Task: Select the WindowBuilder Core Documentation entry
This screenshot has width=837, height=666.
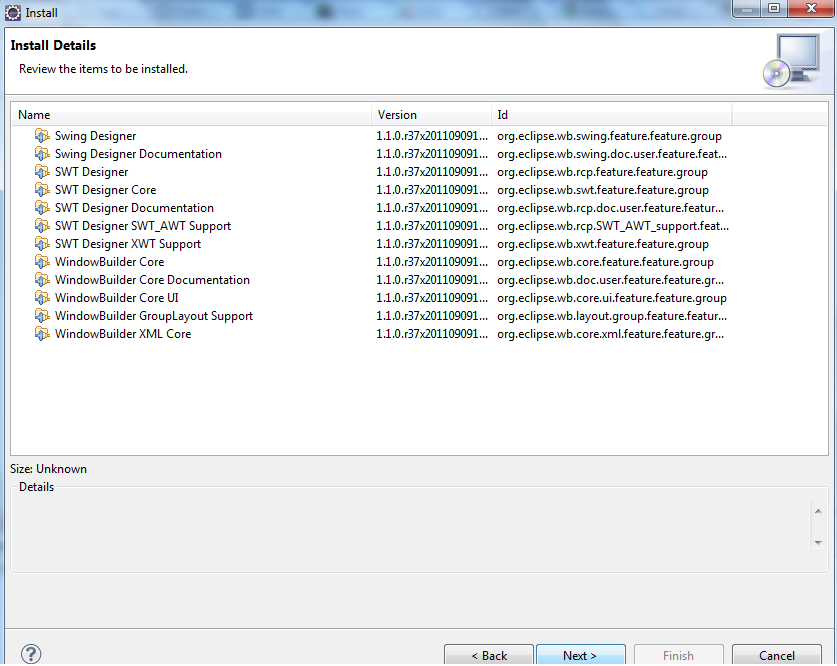Action: (152, 280)
